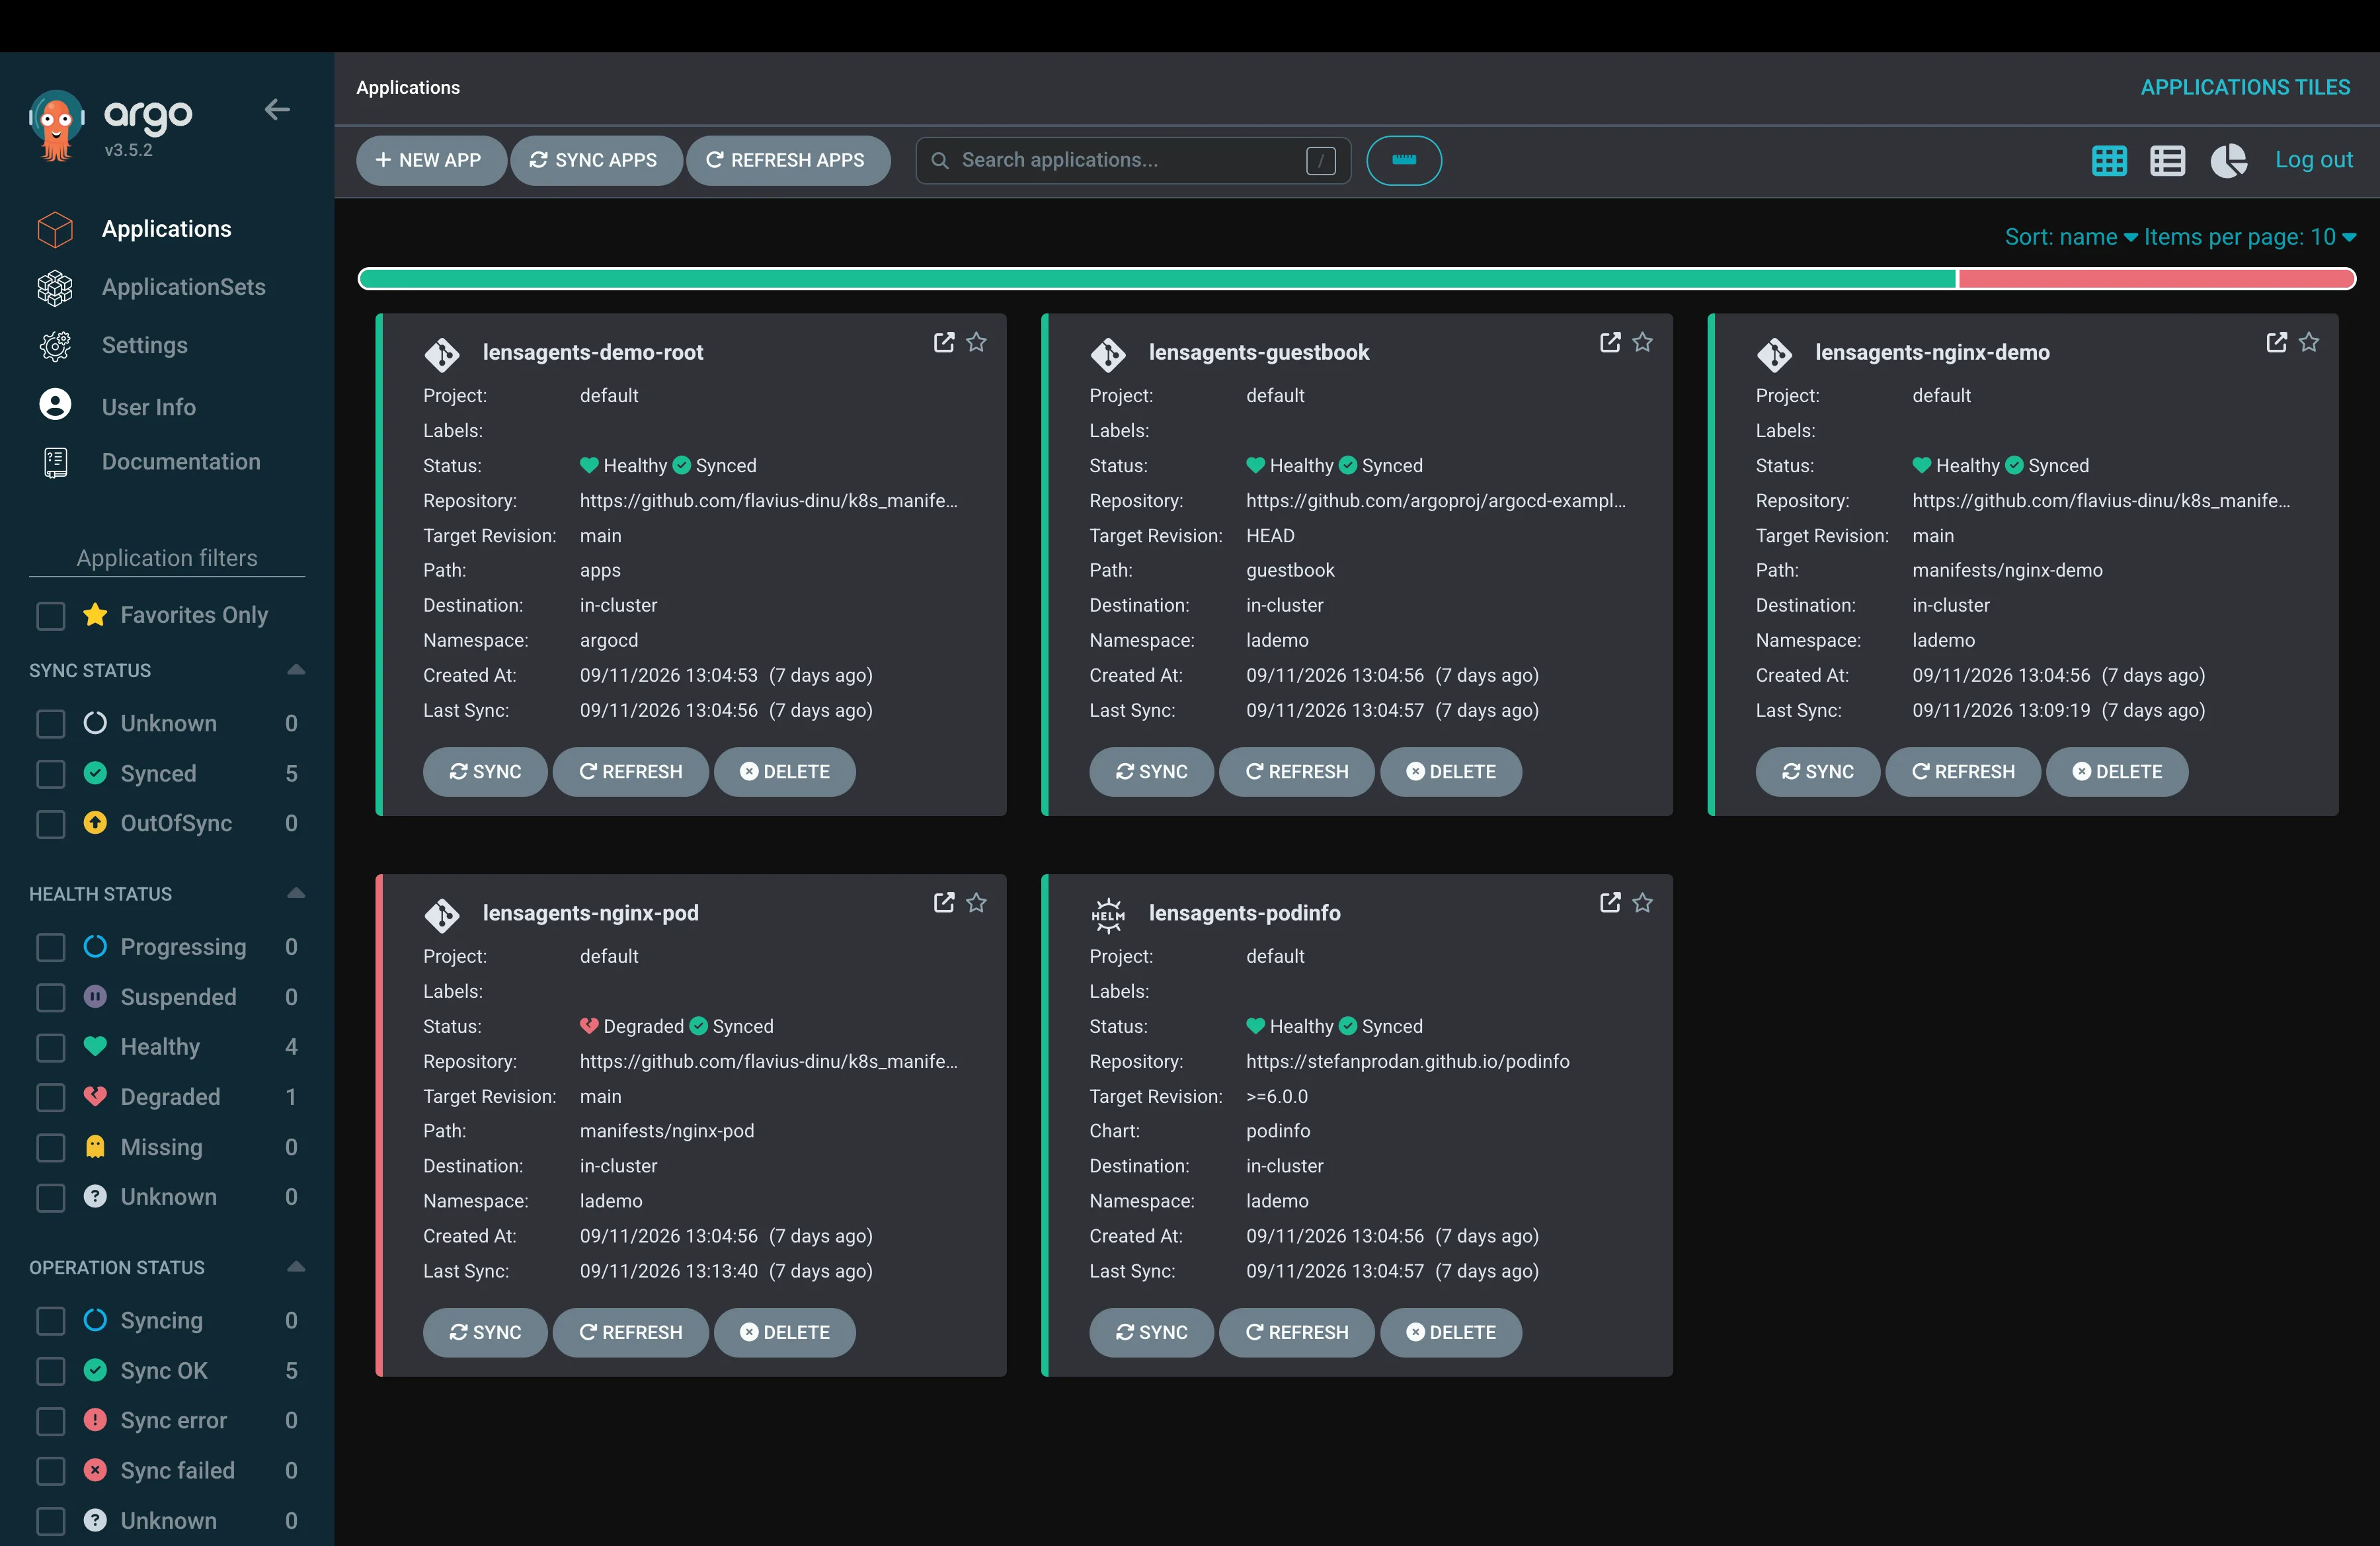2380x1546 pixels.
Task: Check the OutOfSync filter checkbox
Action: (51, 823)
